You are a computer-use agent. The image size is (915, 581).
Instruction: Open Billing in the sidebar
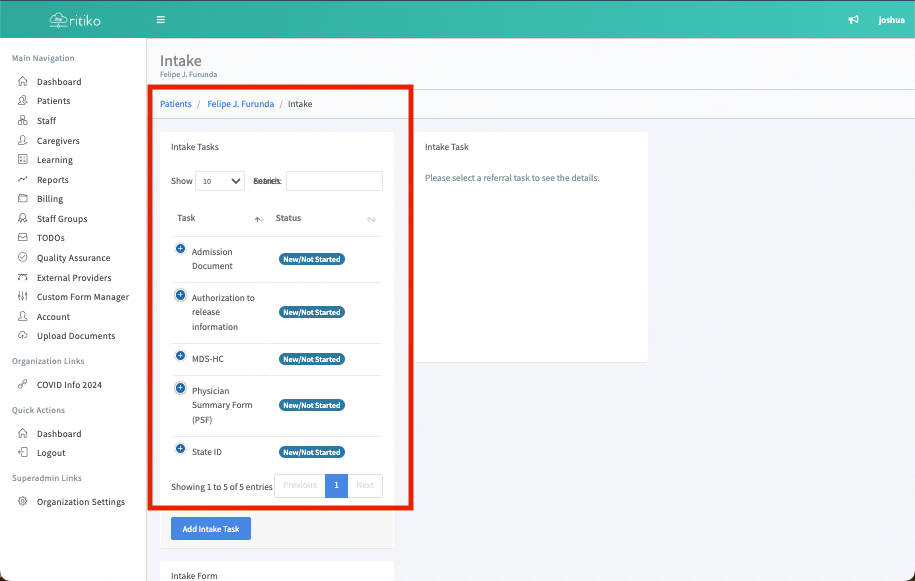click(50, 199)
